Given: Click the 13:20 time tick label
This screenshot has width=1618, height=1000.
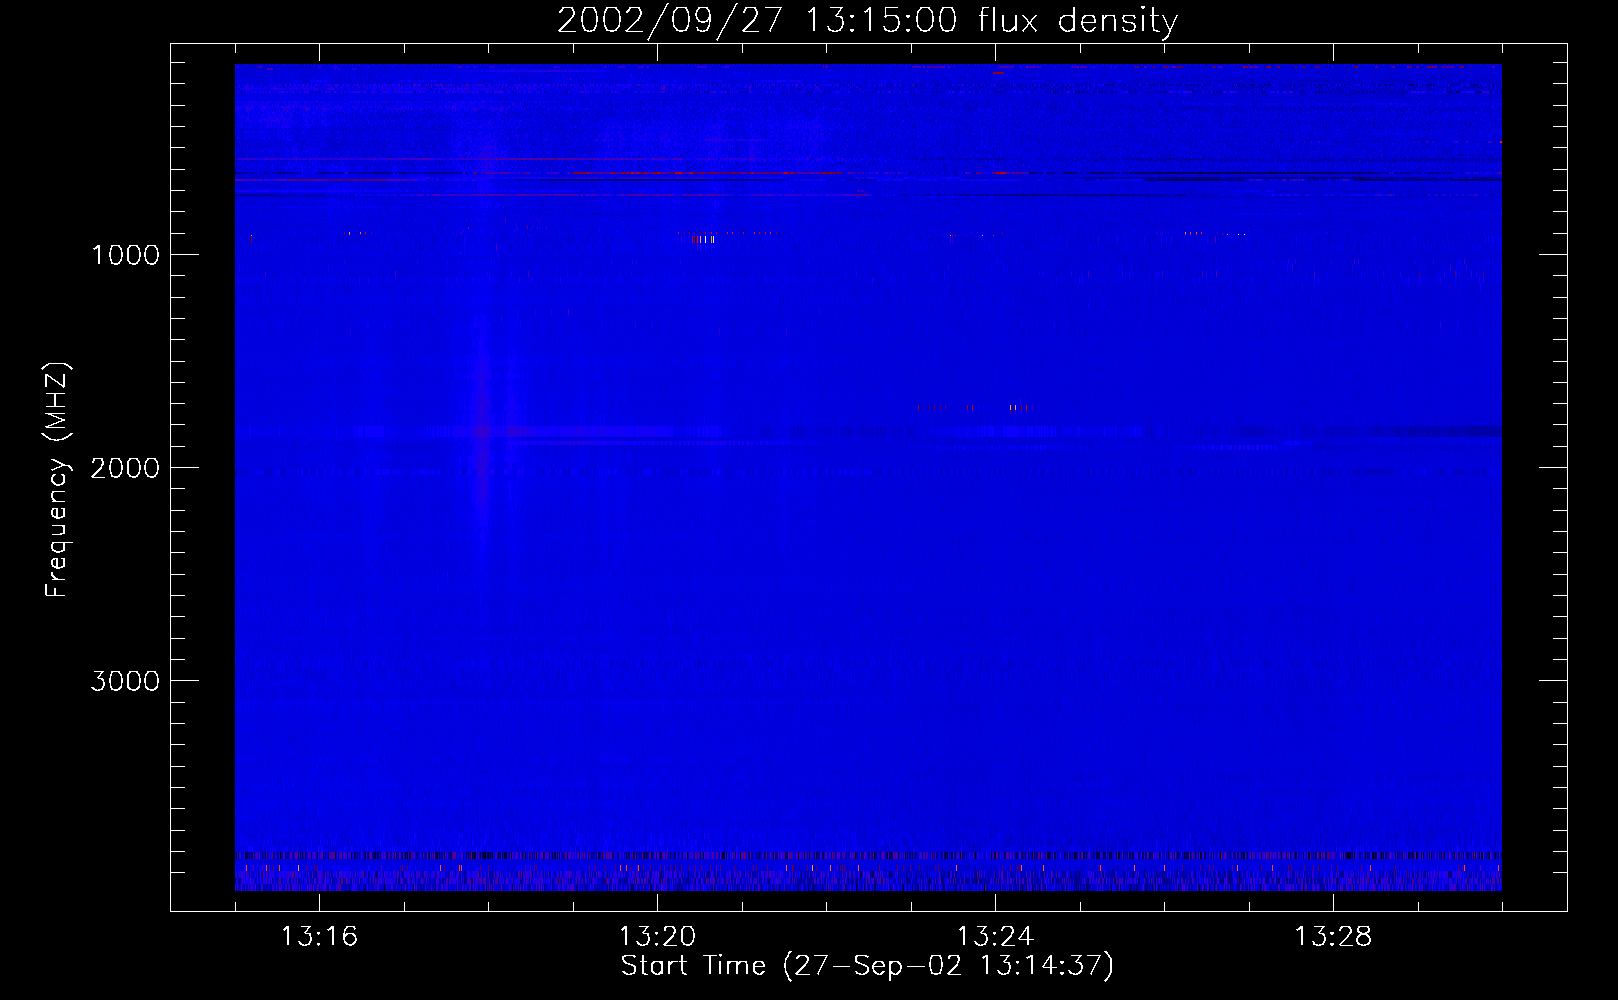Looking at the screenshot, I should [657, 937].
